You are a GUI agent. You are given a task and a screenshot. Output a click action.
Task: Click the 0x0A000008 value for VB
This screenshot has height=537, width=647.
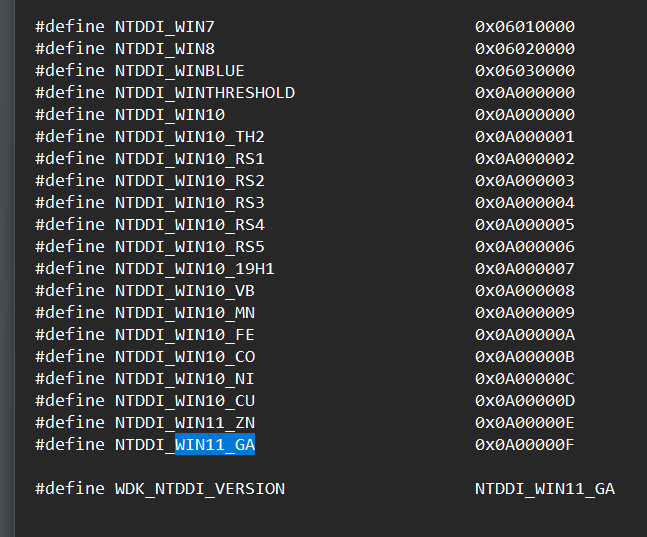pos(524,291)
